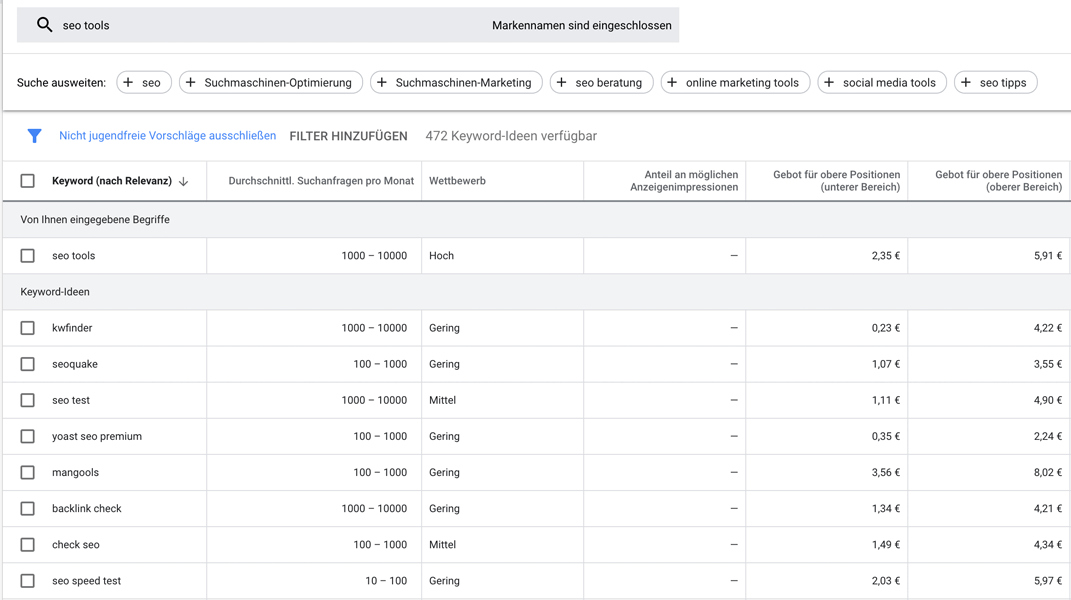Click 'seo tools' keyword in entered terms
Image resolution: width=1071 pixels, height=600 pixels.
pos(74,256)
